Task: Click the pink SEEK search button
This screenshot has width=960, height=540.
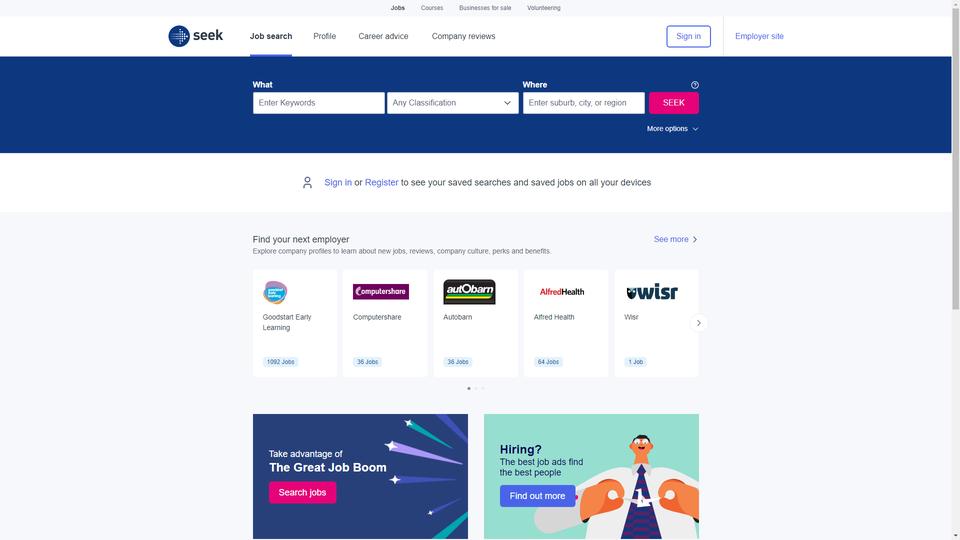Action: point(673,103)
